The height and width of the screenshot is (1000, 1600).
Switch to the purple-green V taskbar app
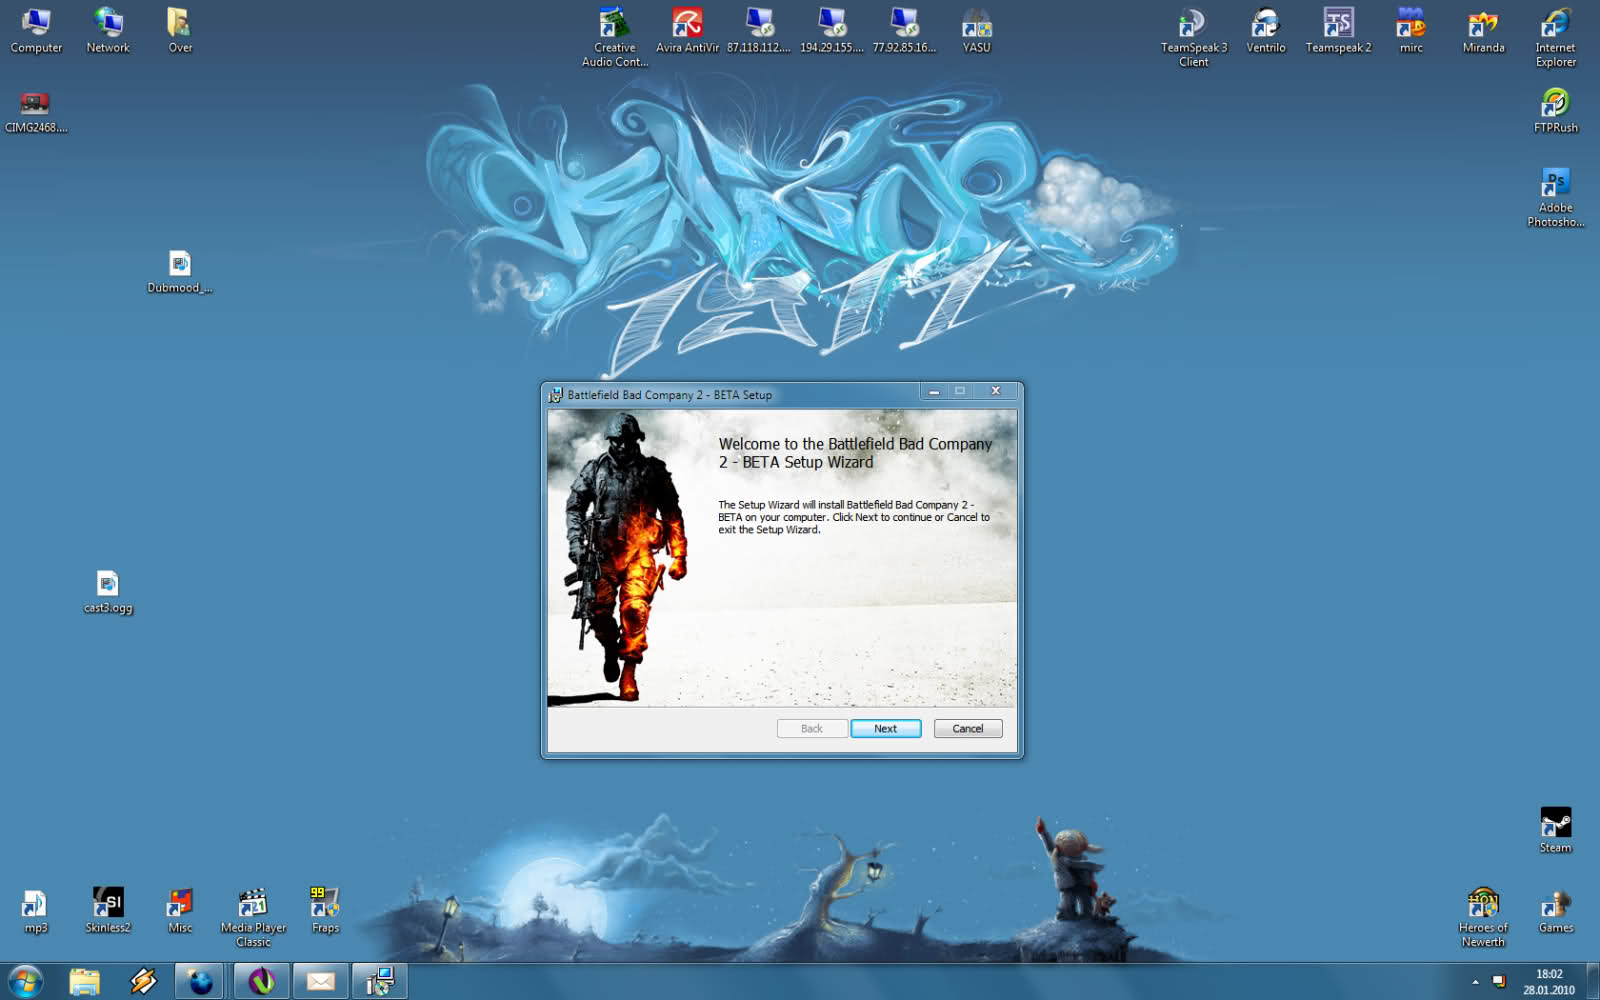[261, 982]
